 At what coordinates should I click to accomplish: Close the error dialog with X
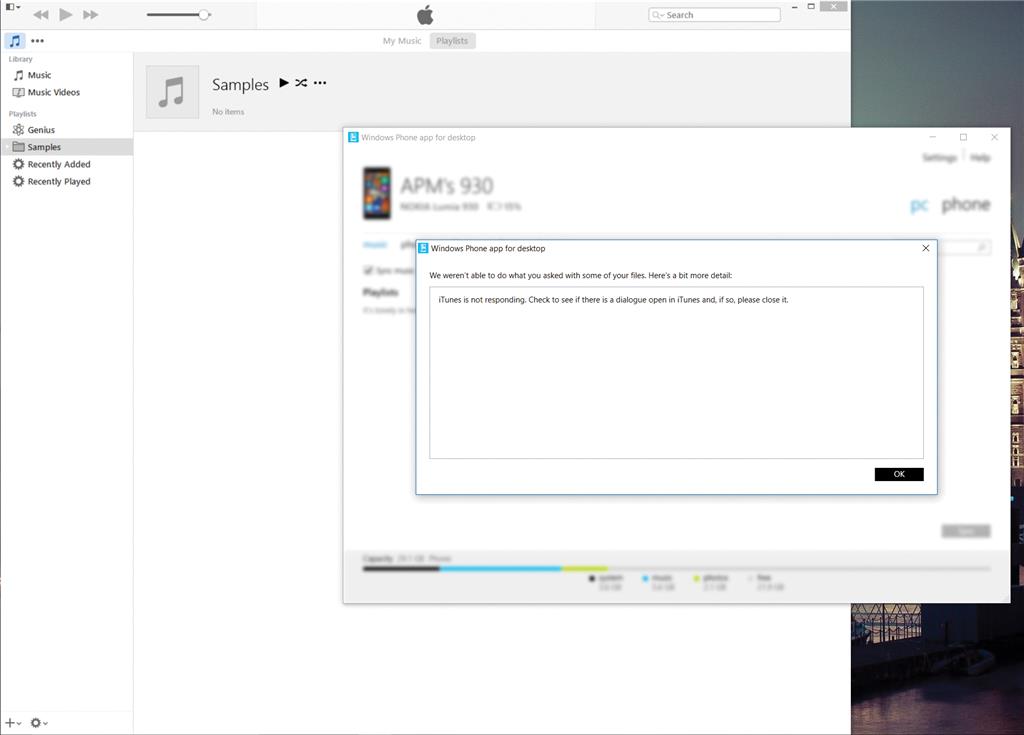(925, 248)
